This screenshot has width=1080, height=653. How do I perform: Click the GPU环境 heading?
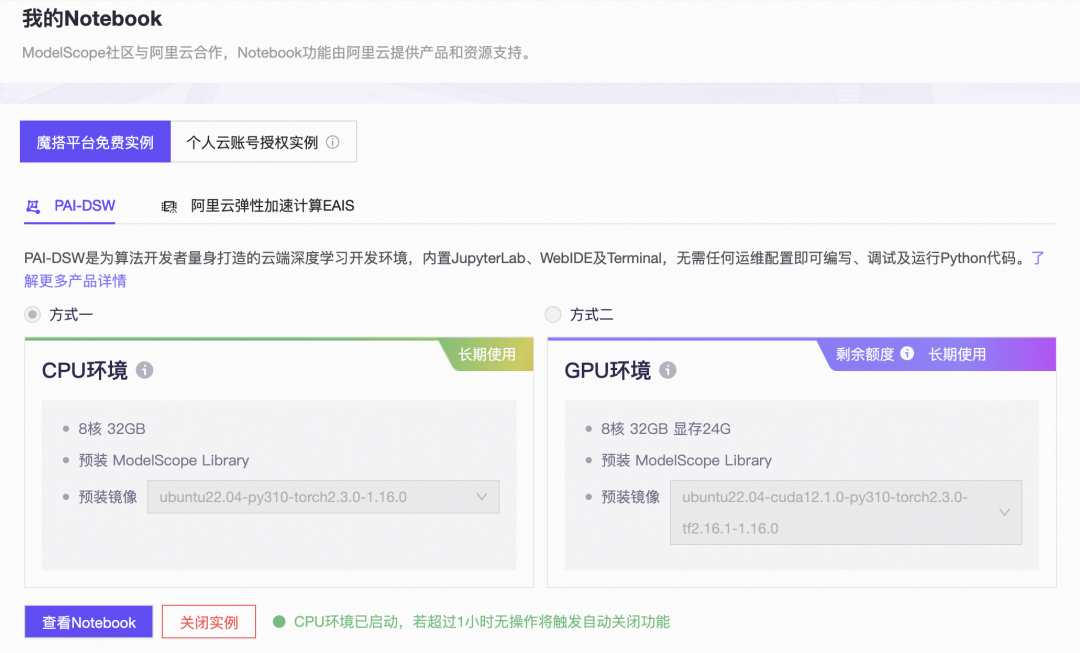point(608,371)
